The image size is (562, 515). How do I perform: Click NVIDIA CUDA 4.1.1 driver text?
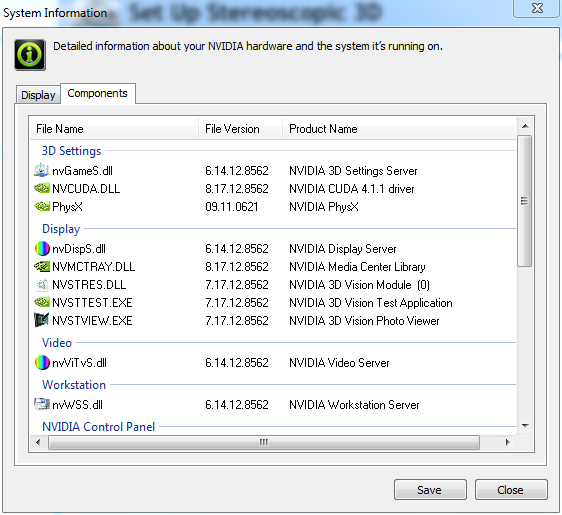point(352,189)
